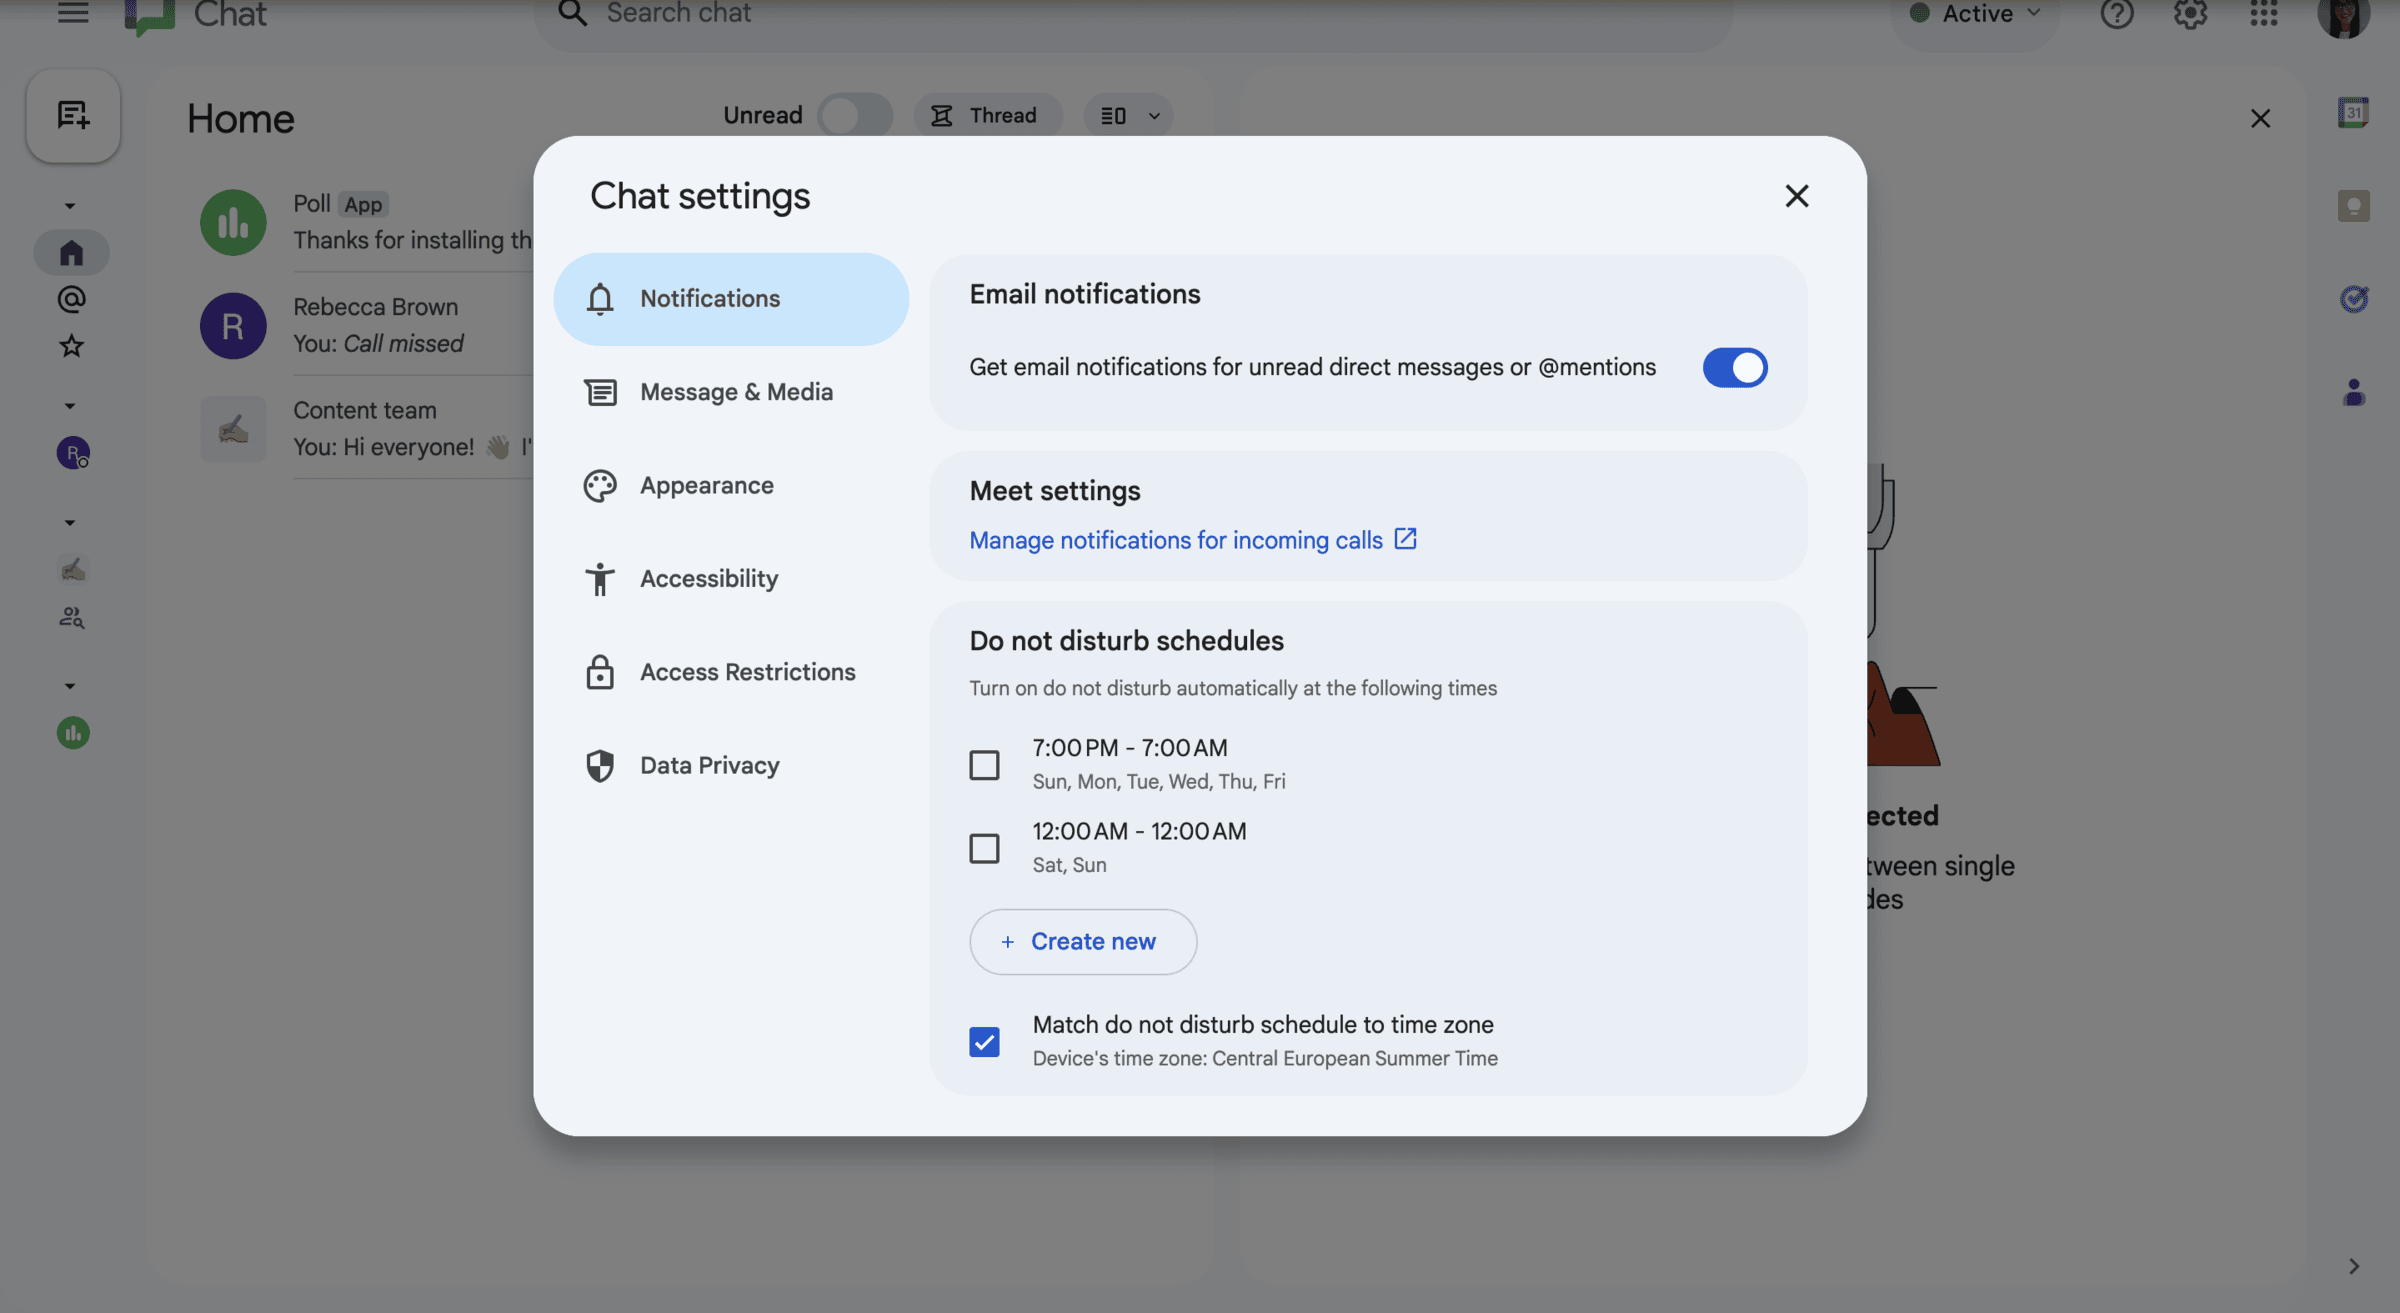This screenshot has width=2400, height=1313.
Task: Open Google Calendar from the side panel
Action: pyautogui.click(x=2354, y=111)
